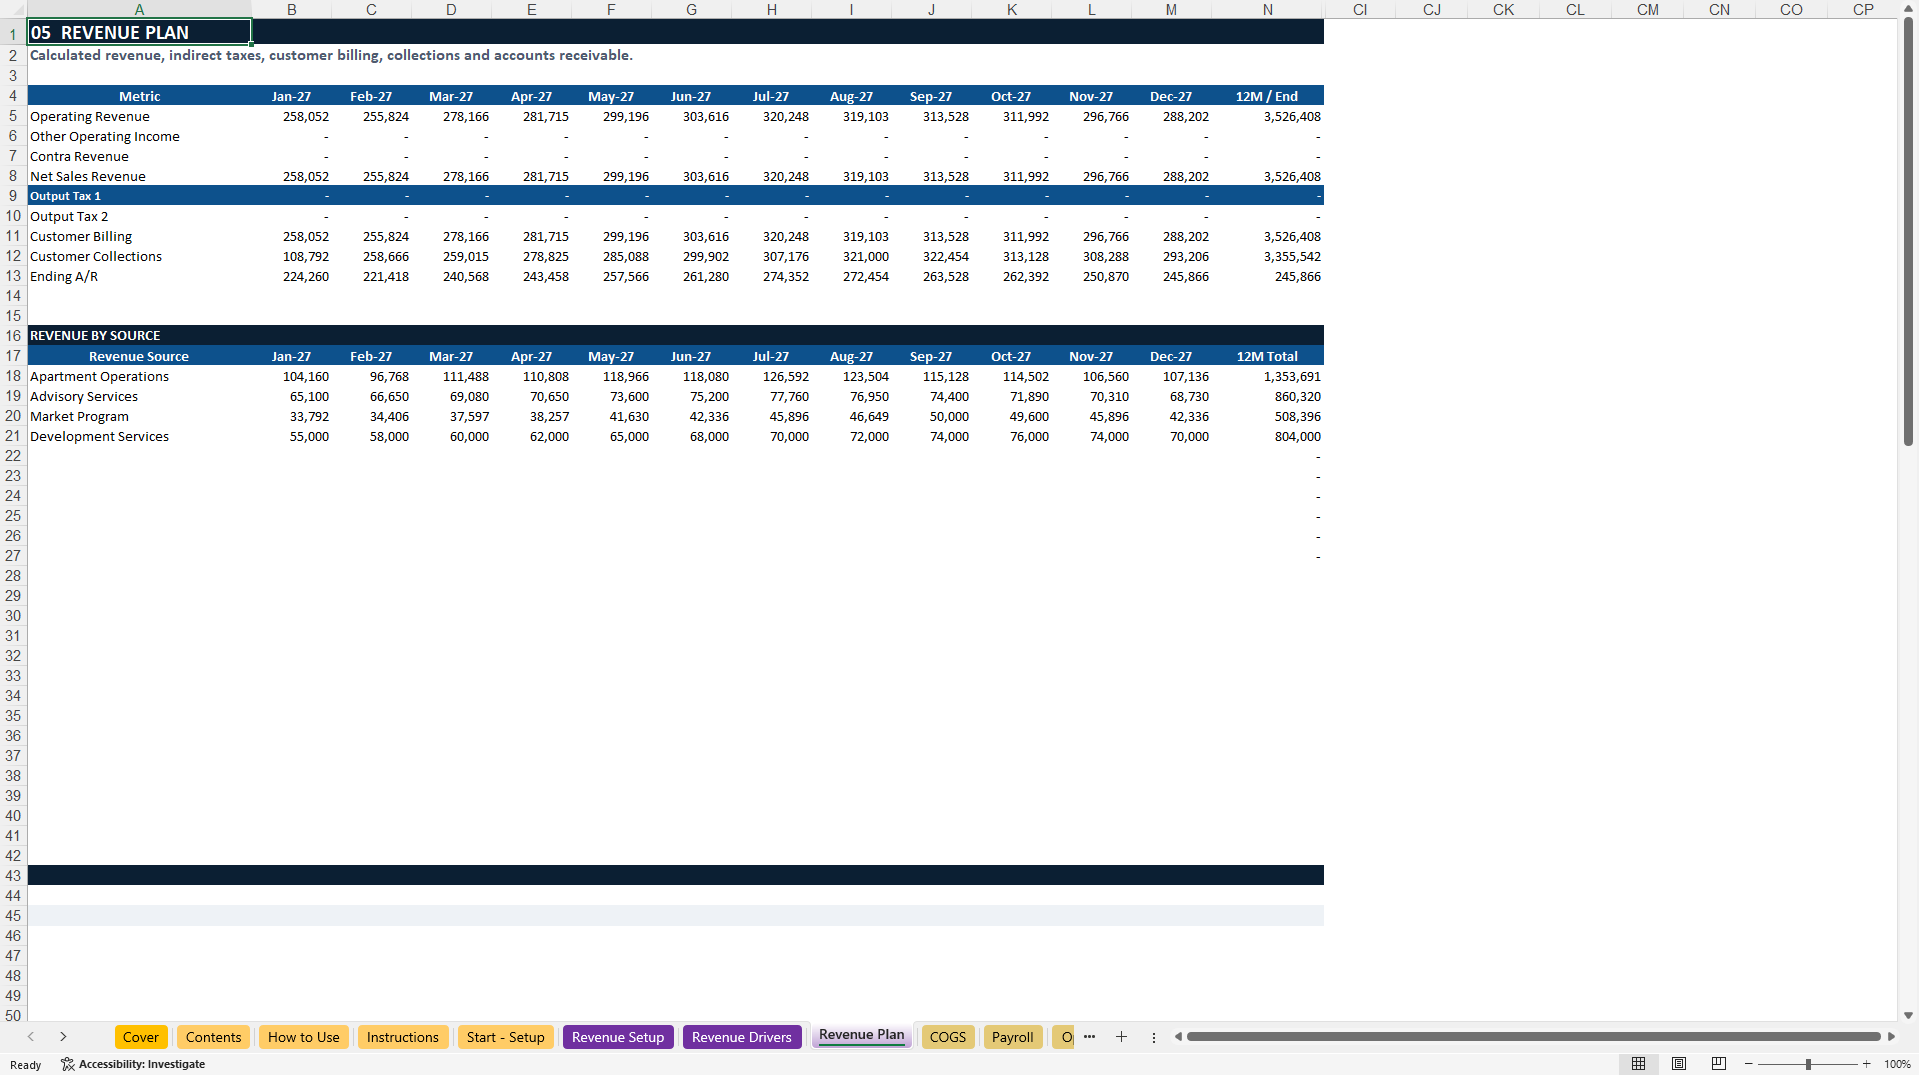Add a new sheet with plus icon
This screenshot has height=1075, width=1919.
[x=1121, y=1037]
